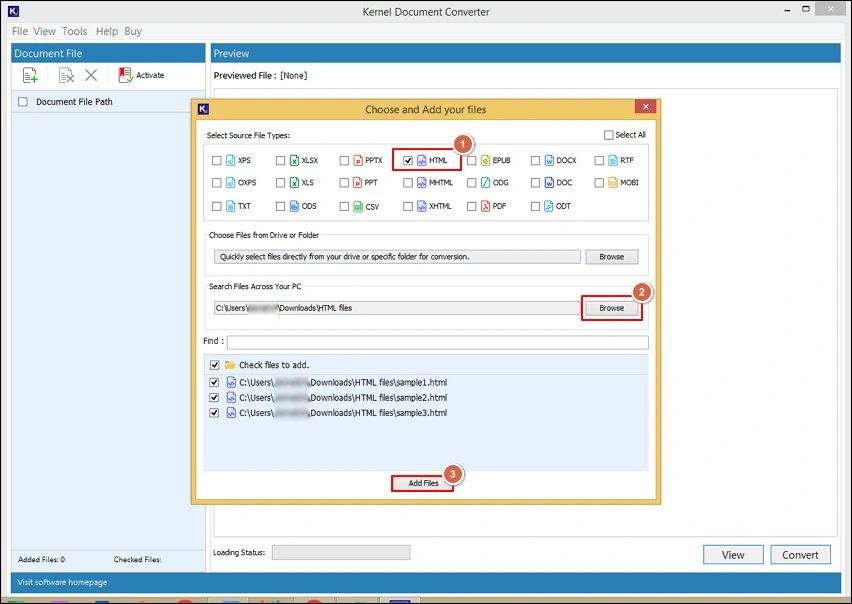This screenshot has width=852, height=604.
Task: Click the ODT file type icon
Action: coord(549,206)
